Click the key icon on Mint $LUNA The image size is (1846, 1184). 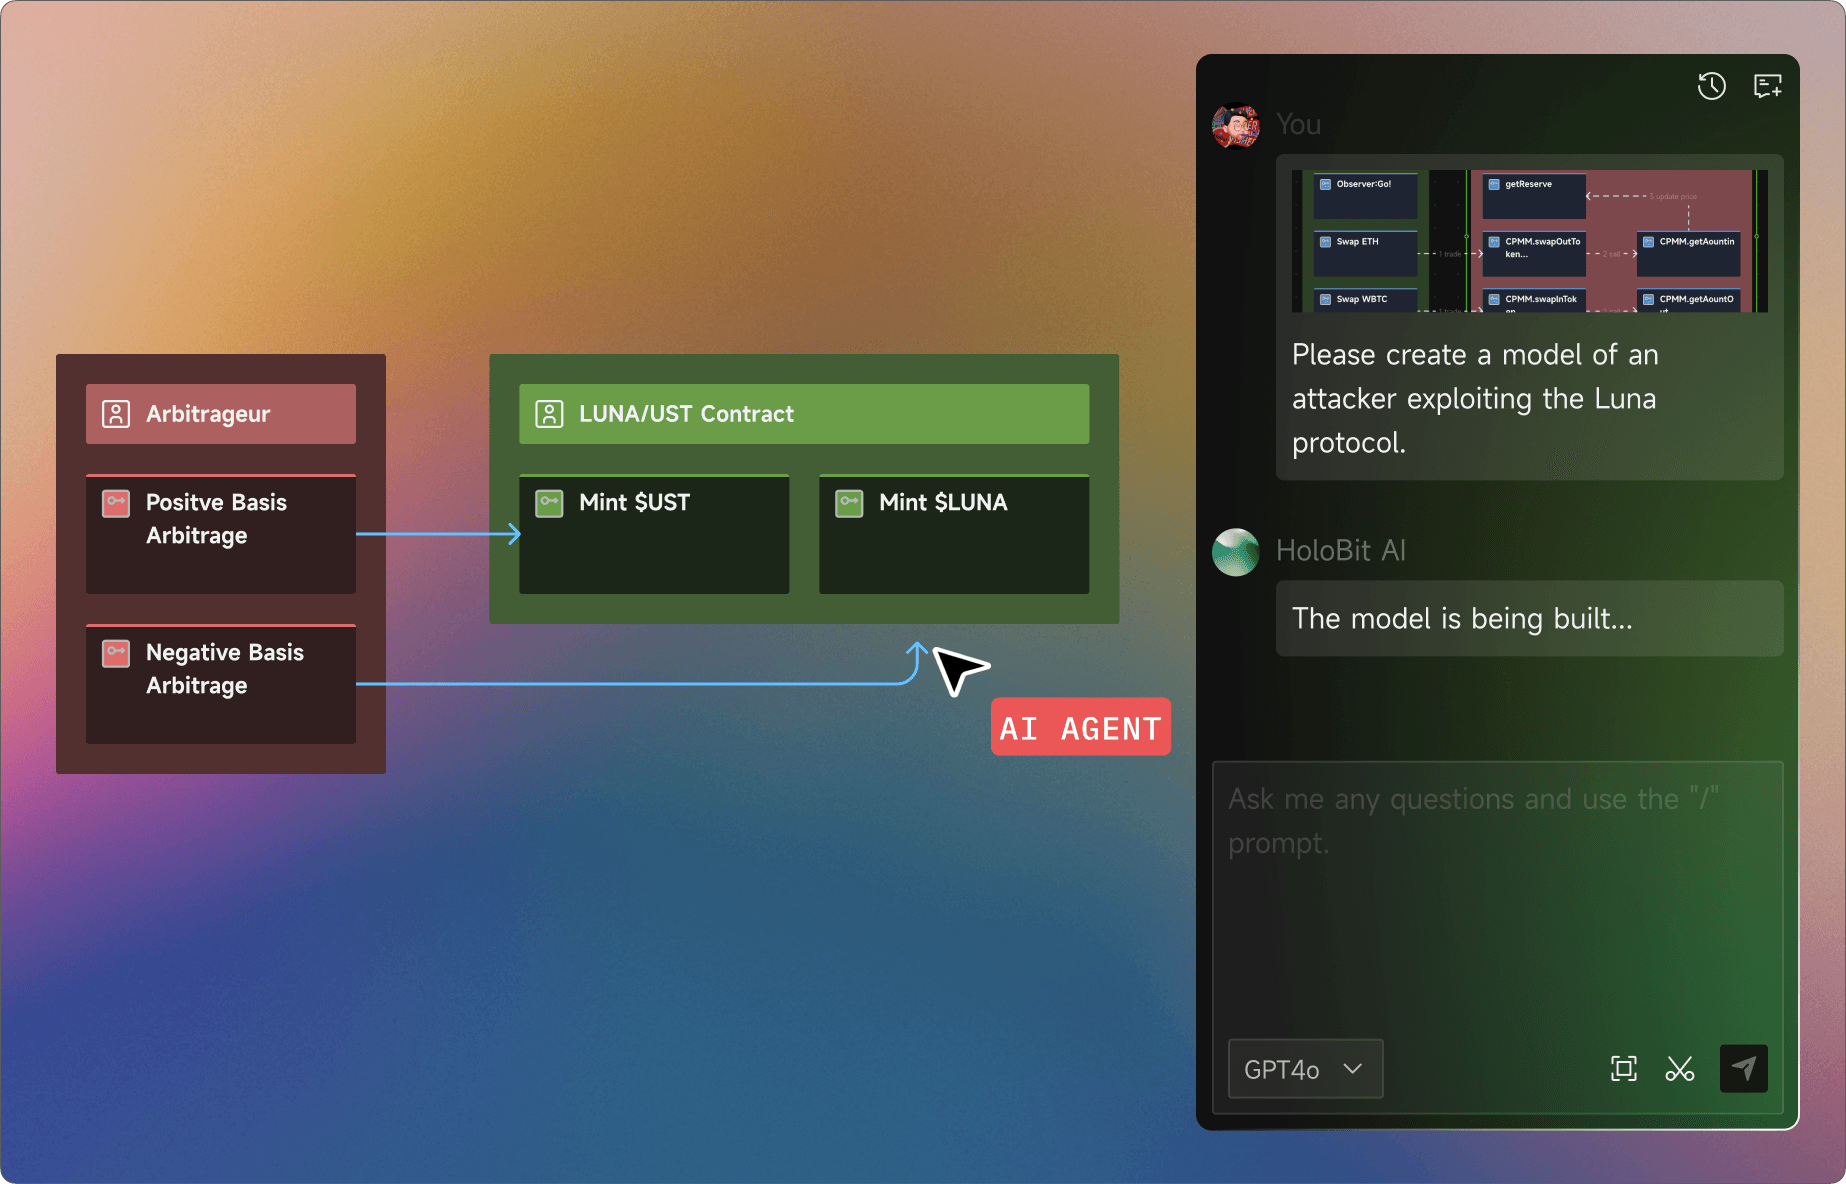coord(849,503)
